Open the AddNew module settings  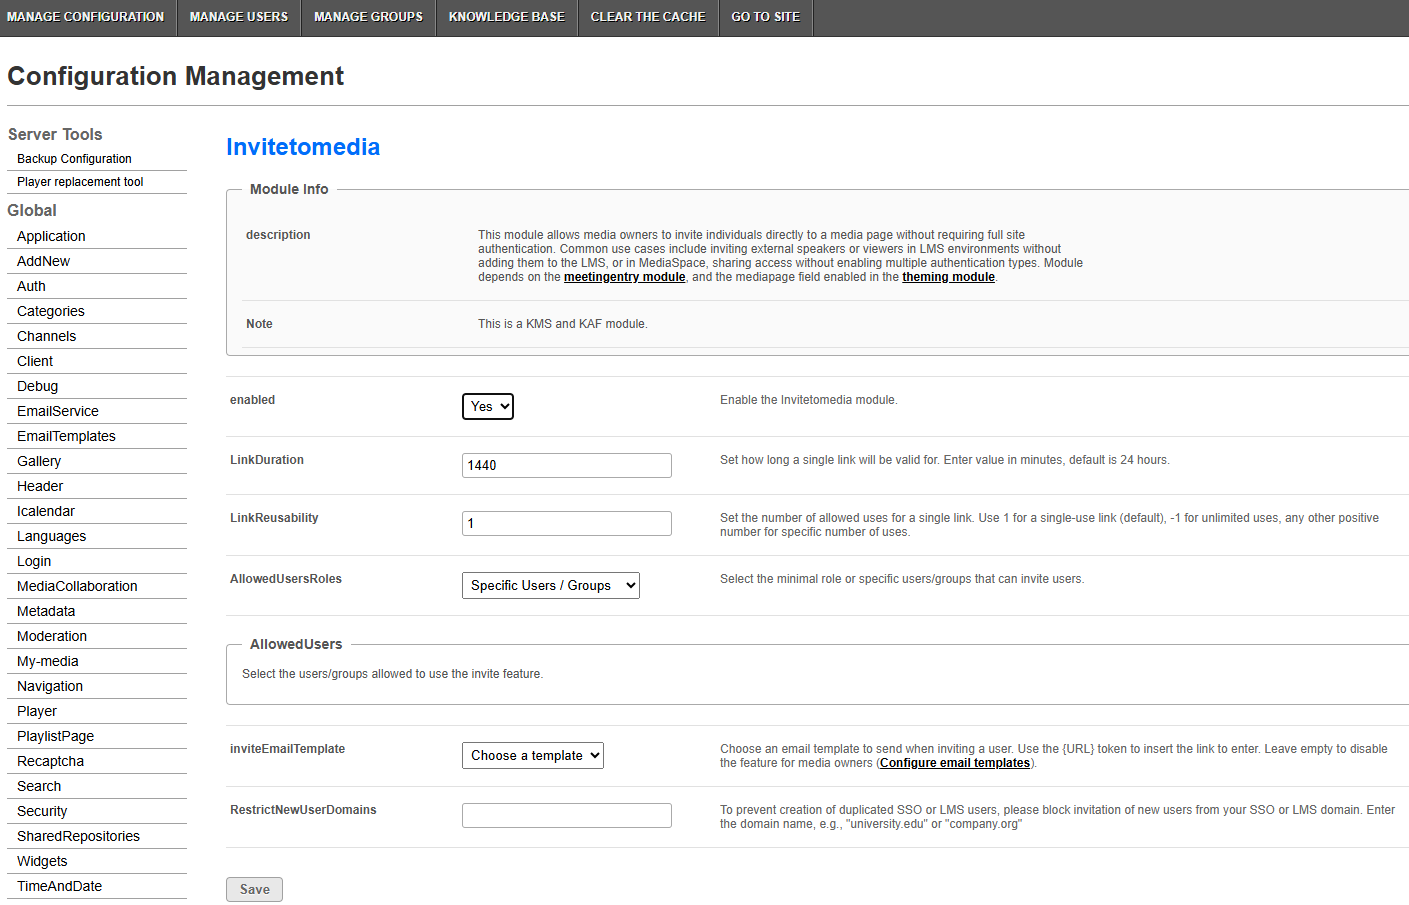click(x=43, y=261)
